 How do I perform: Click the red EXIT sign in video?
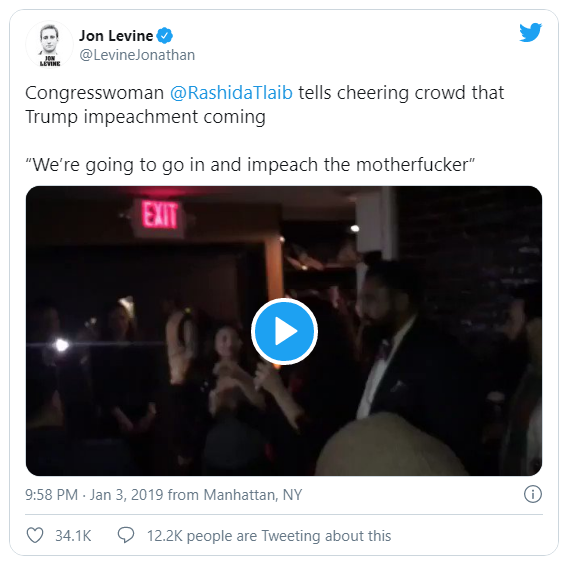160,214
